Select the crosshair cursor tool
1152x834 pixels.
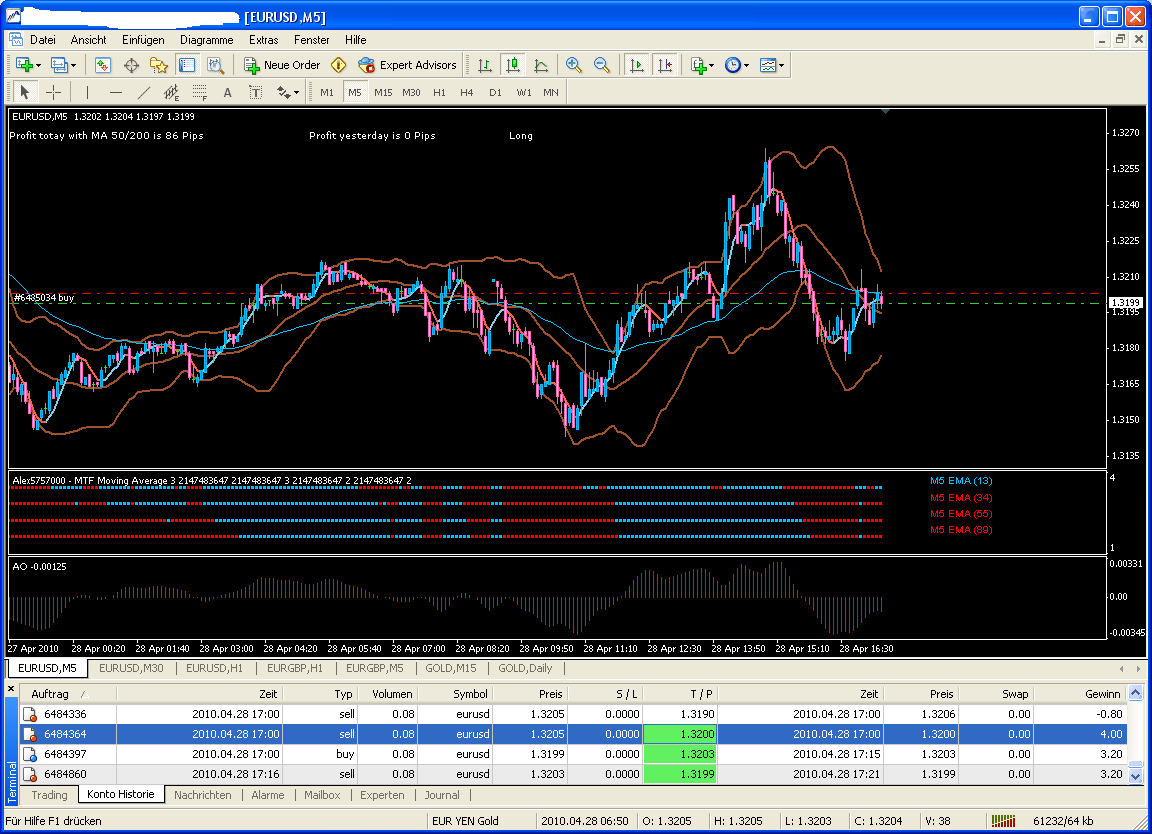click(54, 92)
